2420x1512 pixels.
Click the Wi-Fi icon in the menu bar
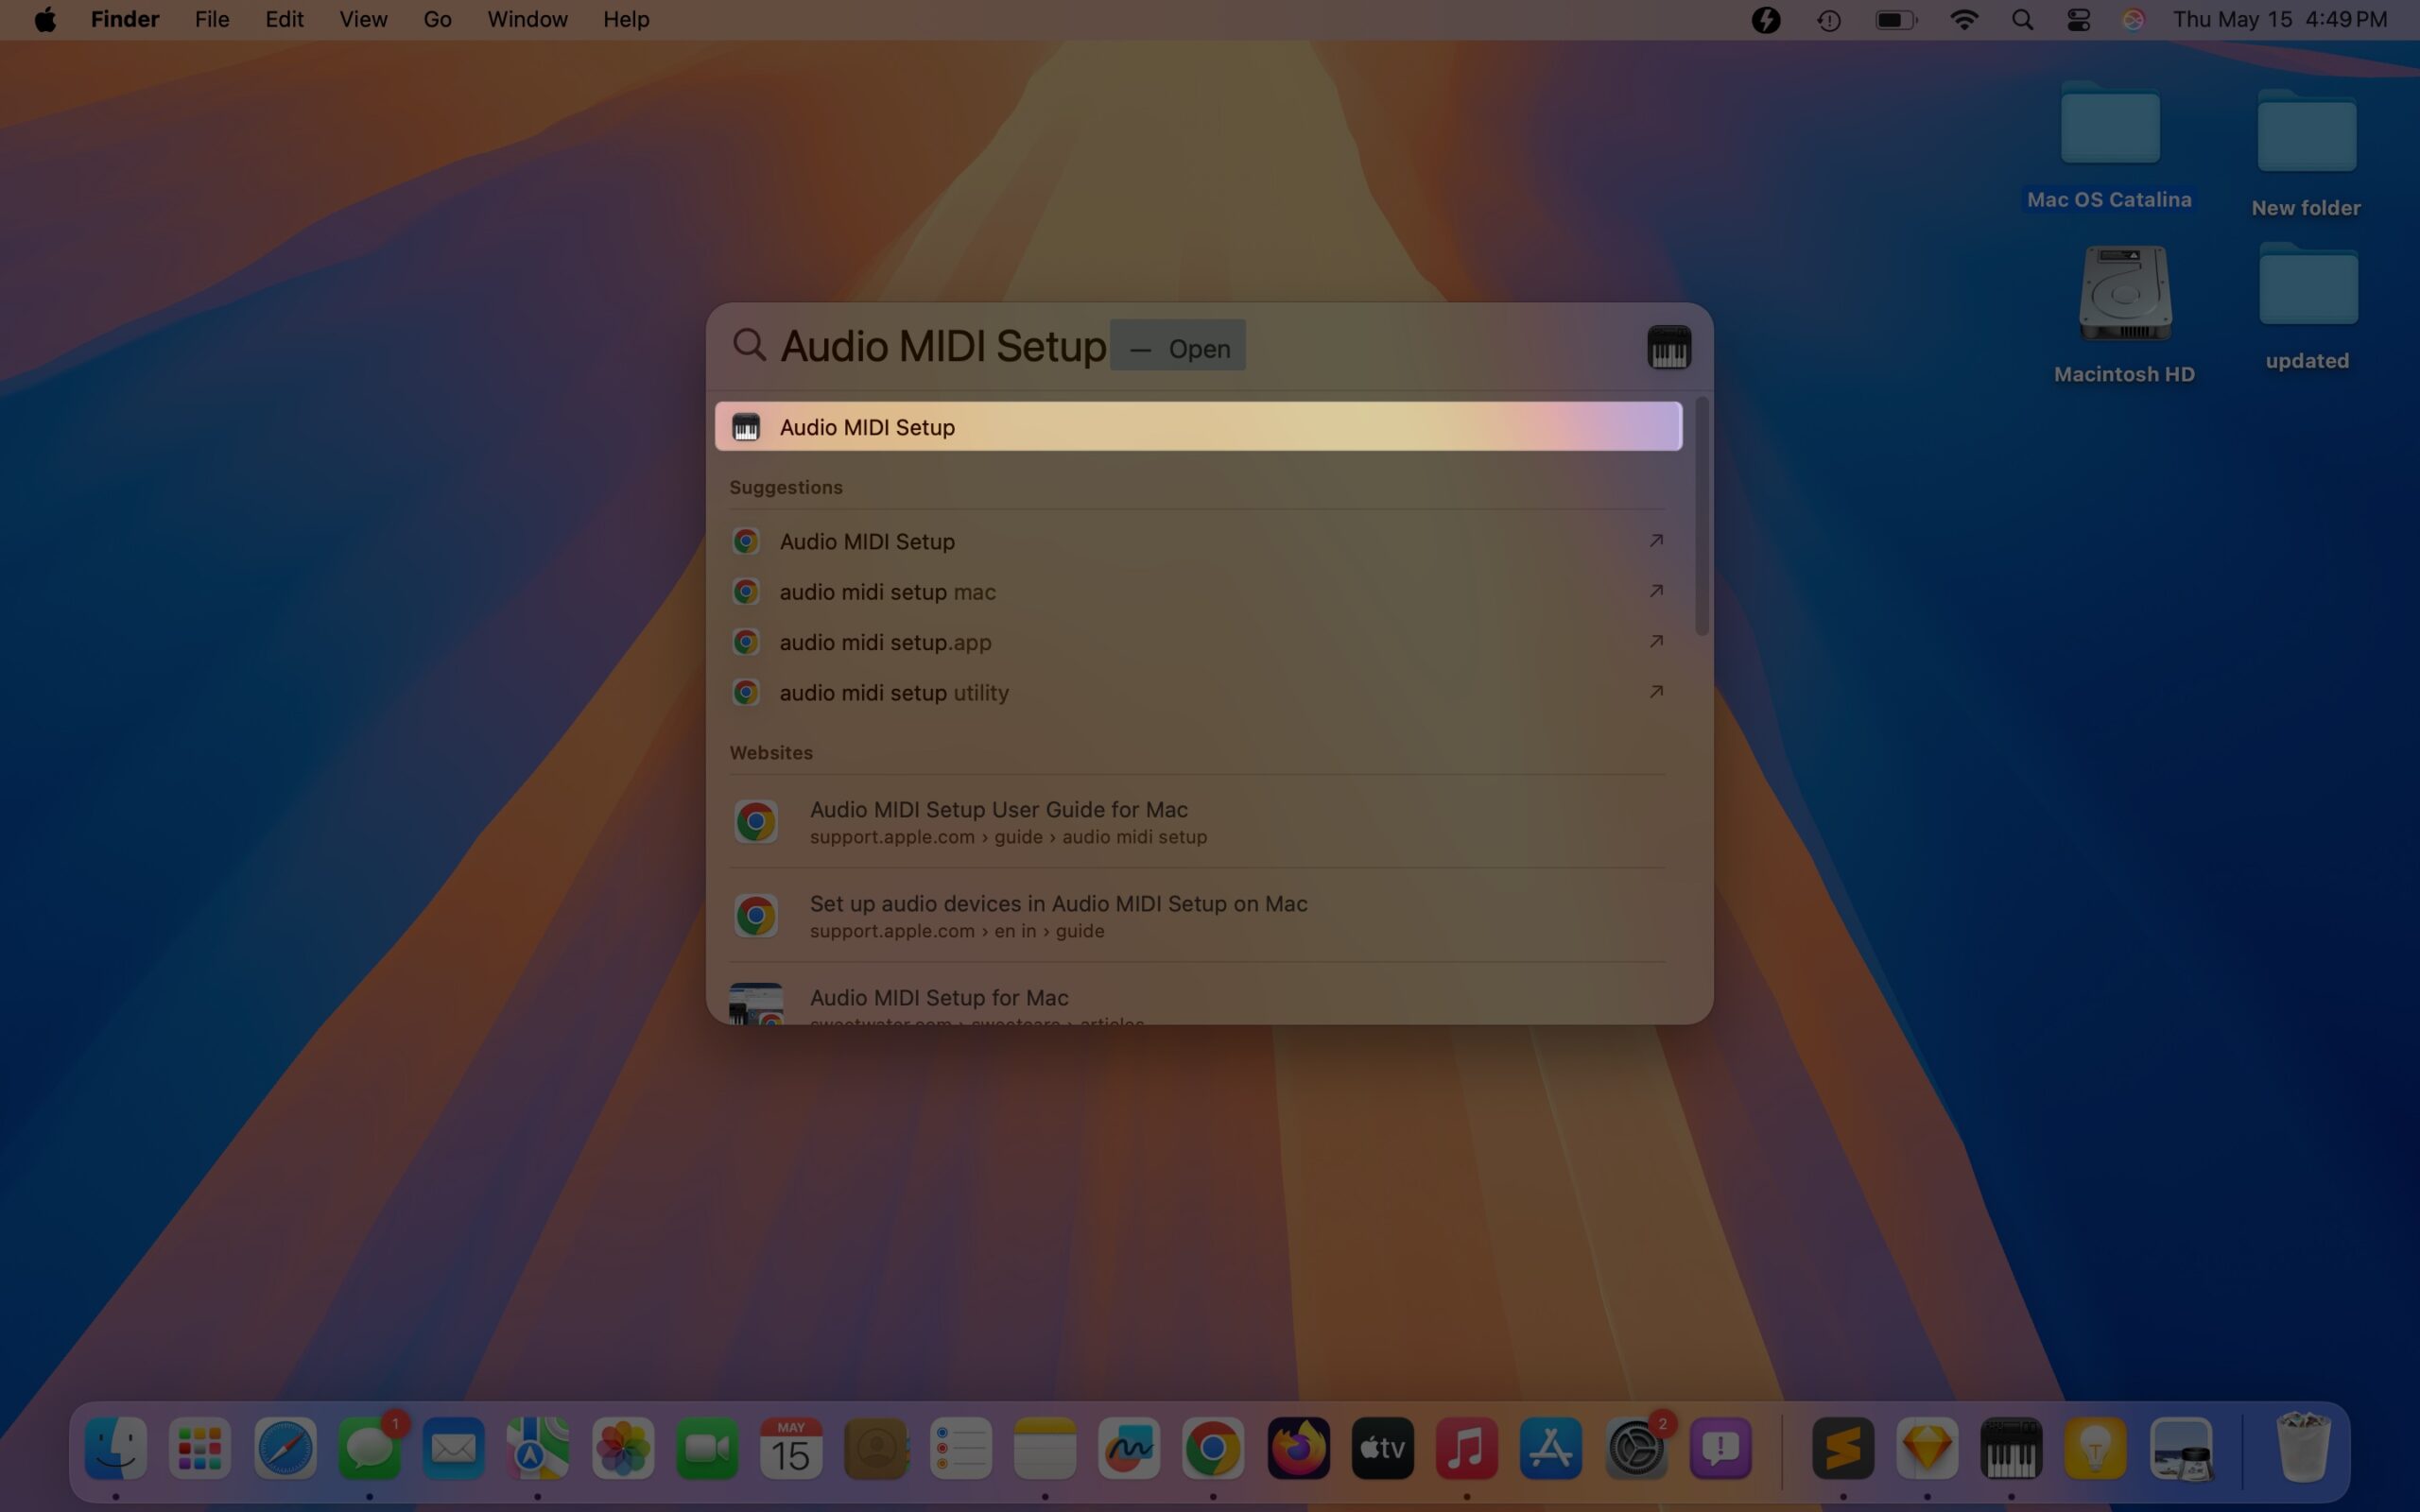click(x=1964, y=19)
